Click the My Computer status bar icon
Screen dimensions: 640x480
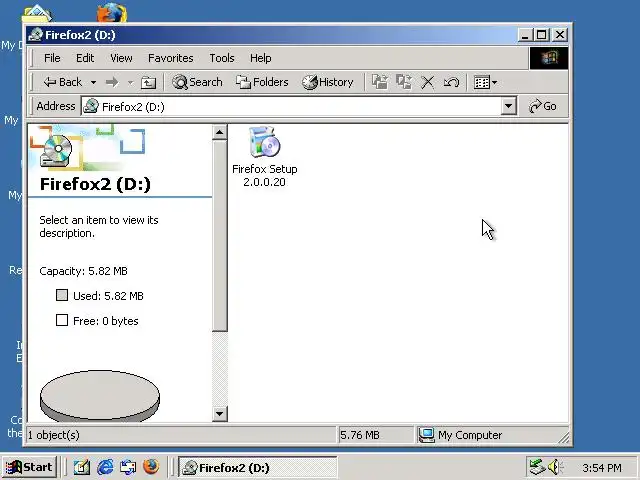click(426, 435)
